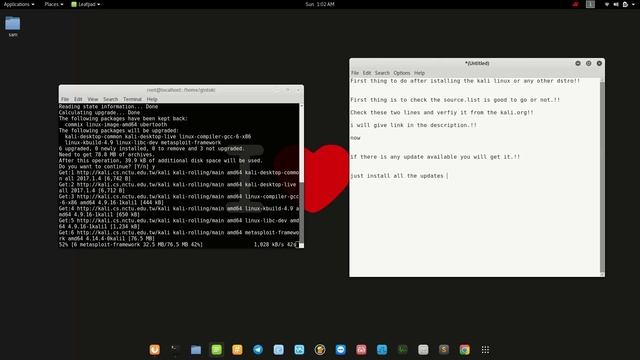Click the green Leafpad icon in the dock
640x360 pixels.
[x=217, y=349]
